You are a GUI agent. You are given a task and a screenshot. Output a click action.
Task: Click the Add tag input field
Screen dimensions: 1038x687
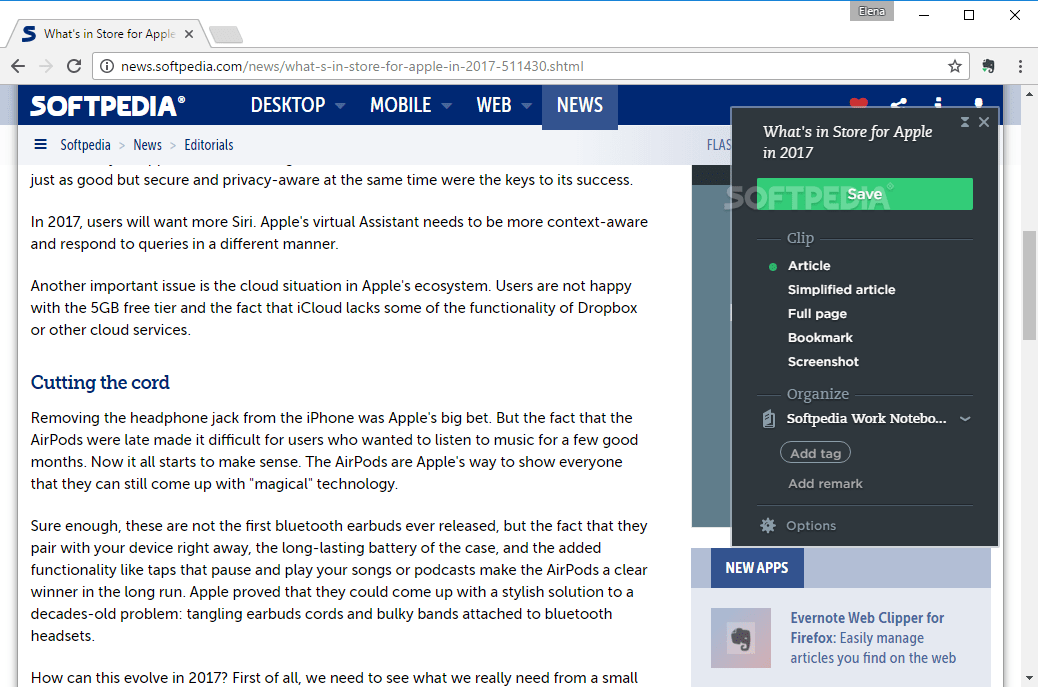pos(815,452)
